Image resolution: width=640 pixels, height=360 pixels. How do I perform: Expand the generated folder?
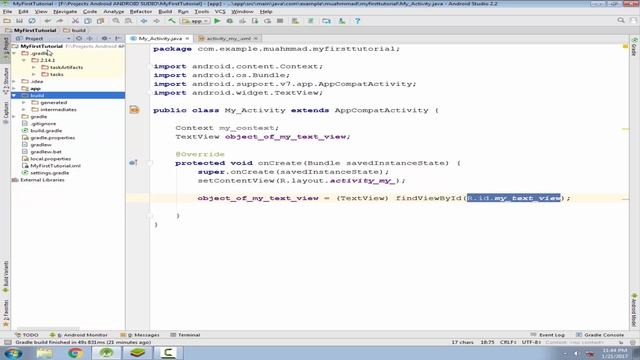pos(24,102)
